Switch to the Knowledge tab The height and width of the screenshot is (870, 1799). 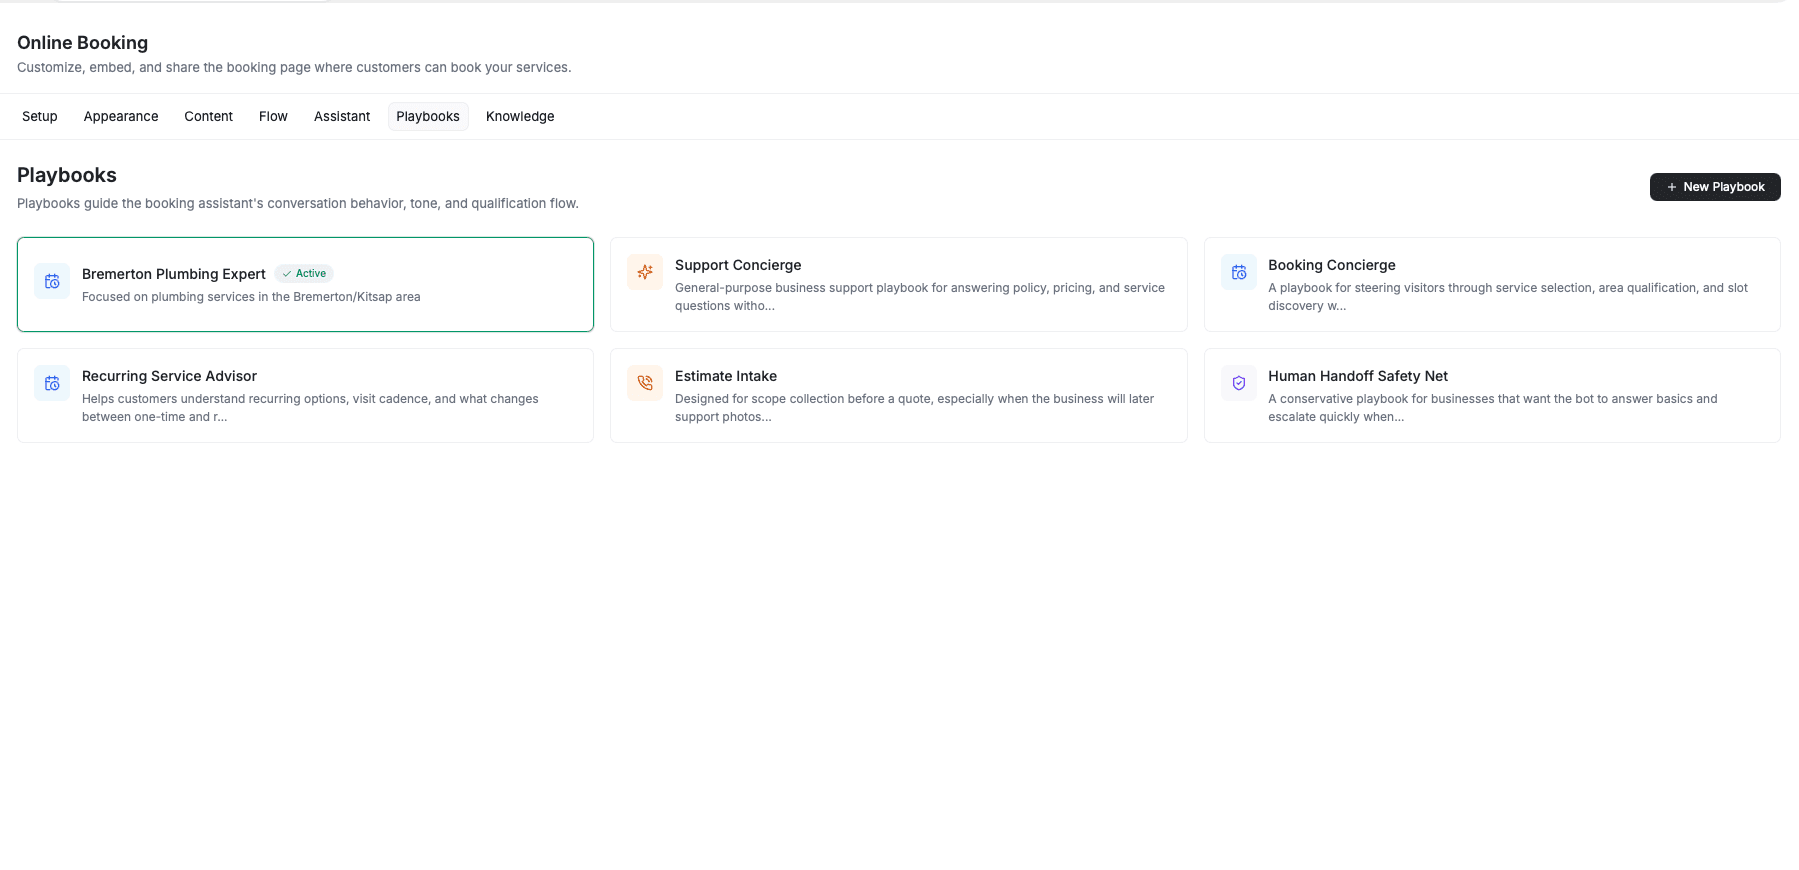(520, 116)
